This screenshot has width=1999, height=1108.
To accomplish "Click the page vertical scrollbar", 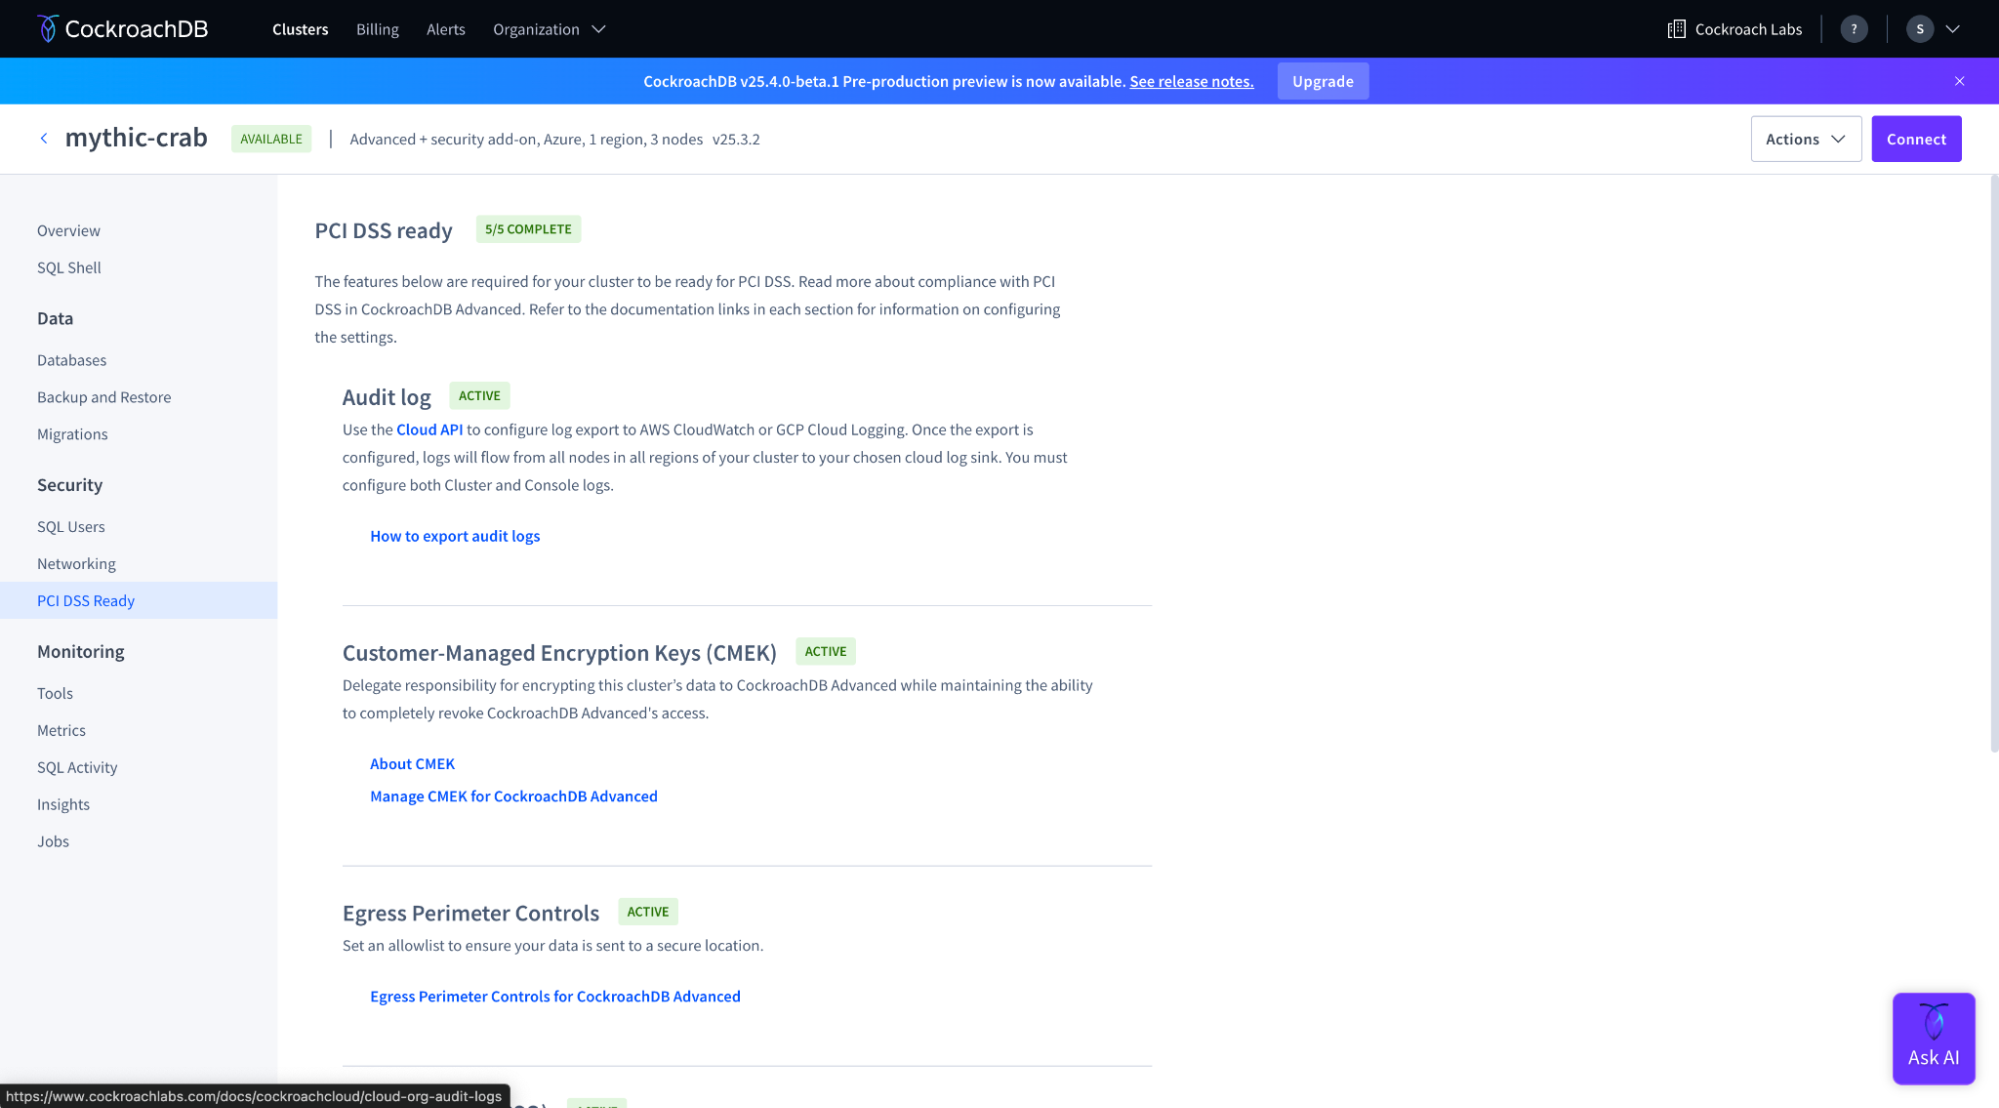I will (x=1993, y=460).
